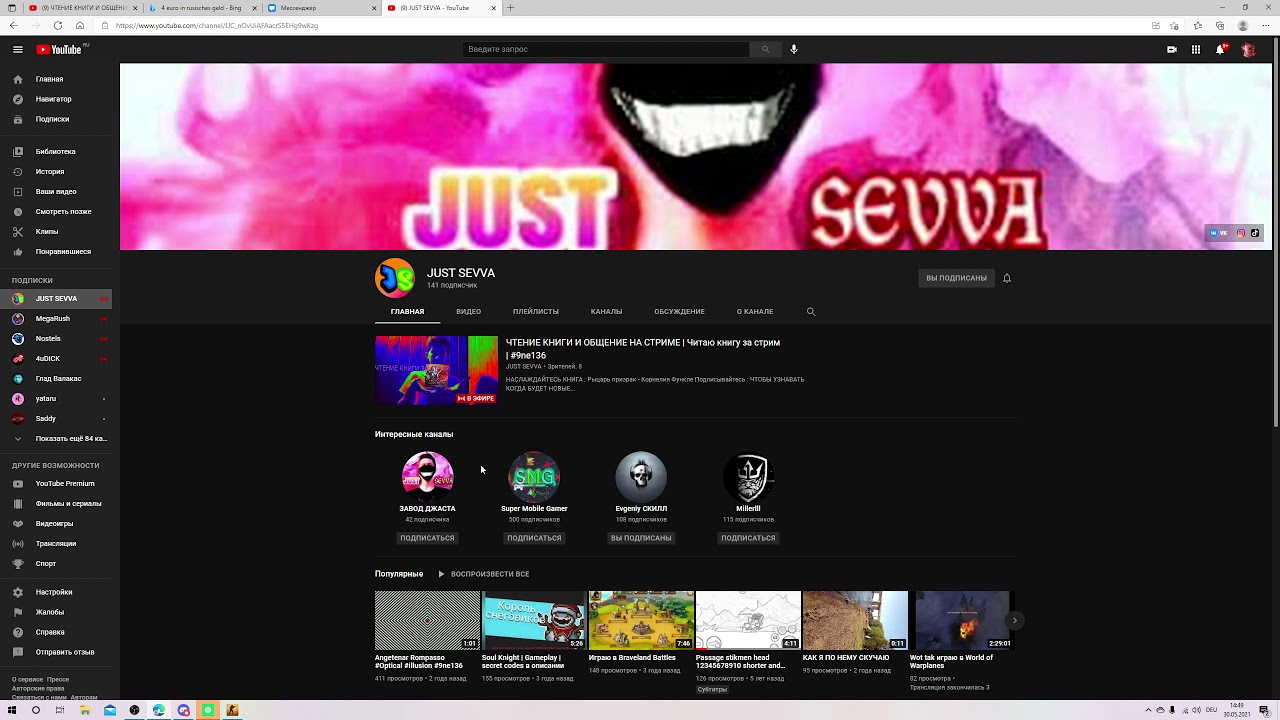Open Смотреть позже in the sidebar
The width and height of the screenshot is (1280, 720).
(56, 211)
